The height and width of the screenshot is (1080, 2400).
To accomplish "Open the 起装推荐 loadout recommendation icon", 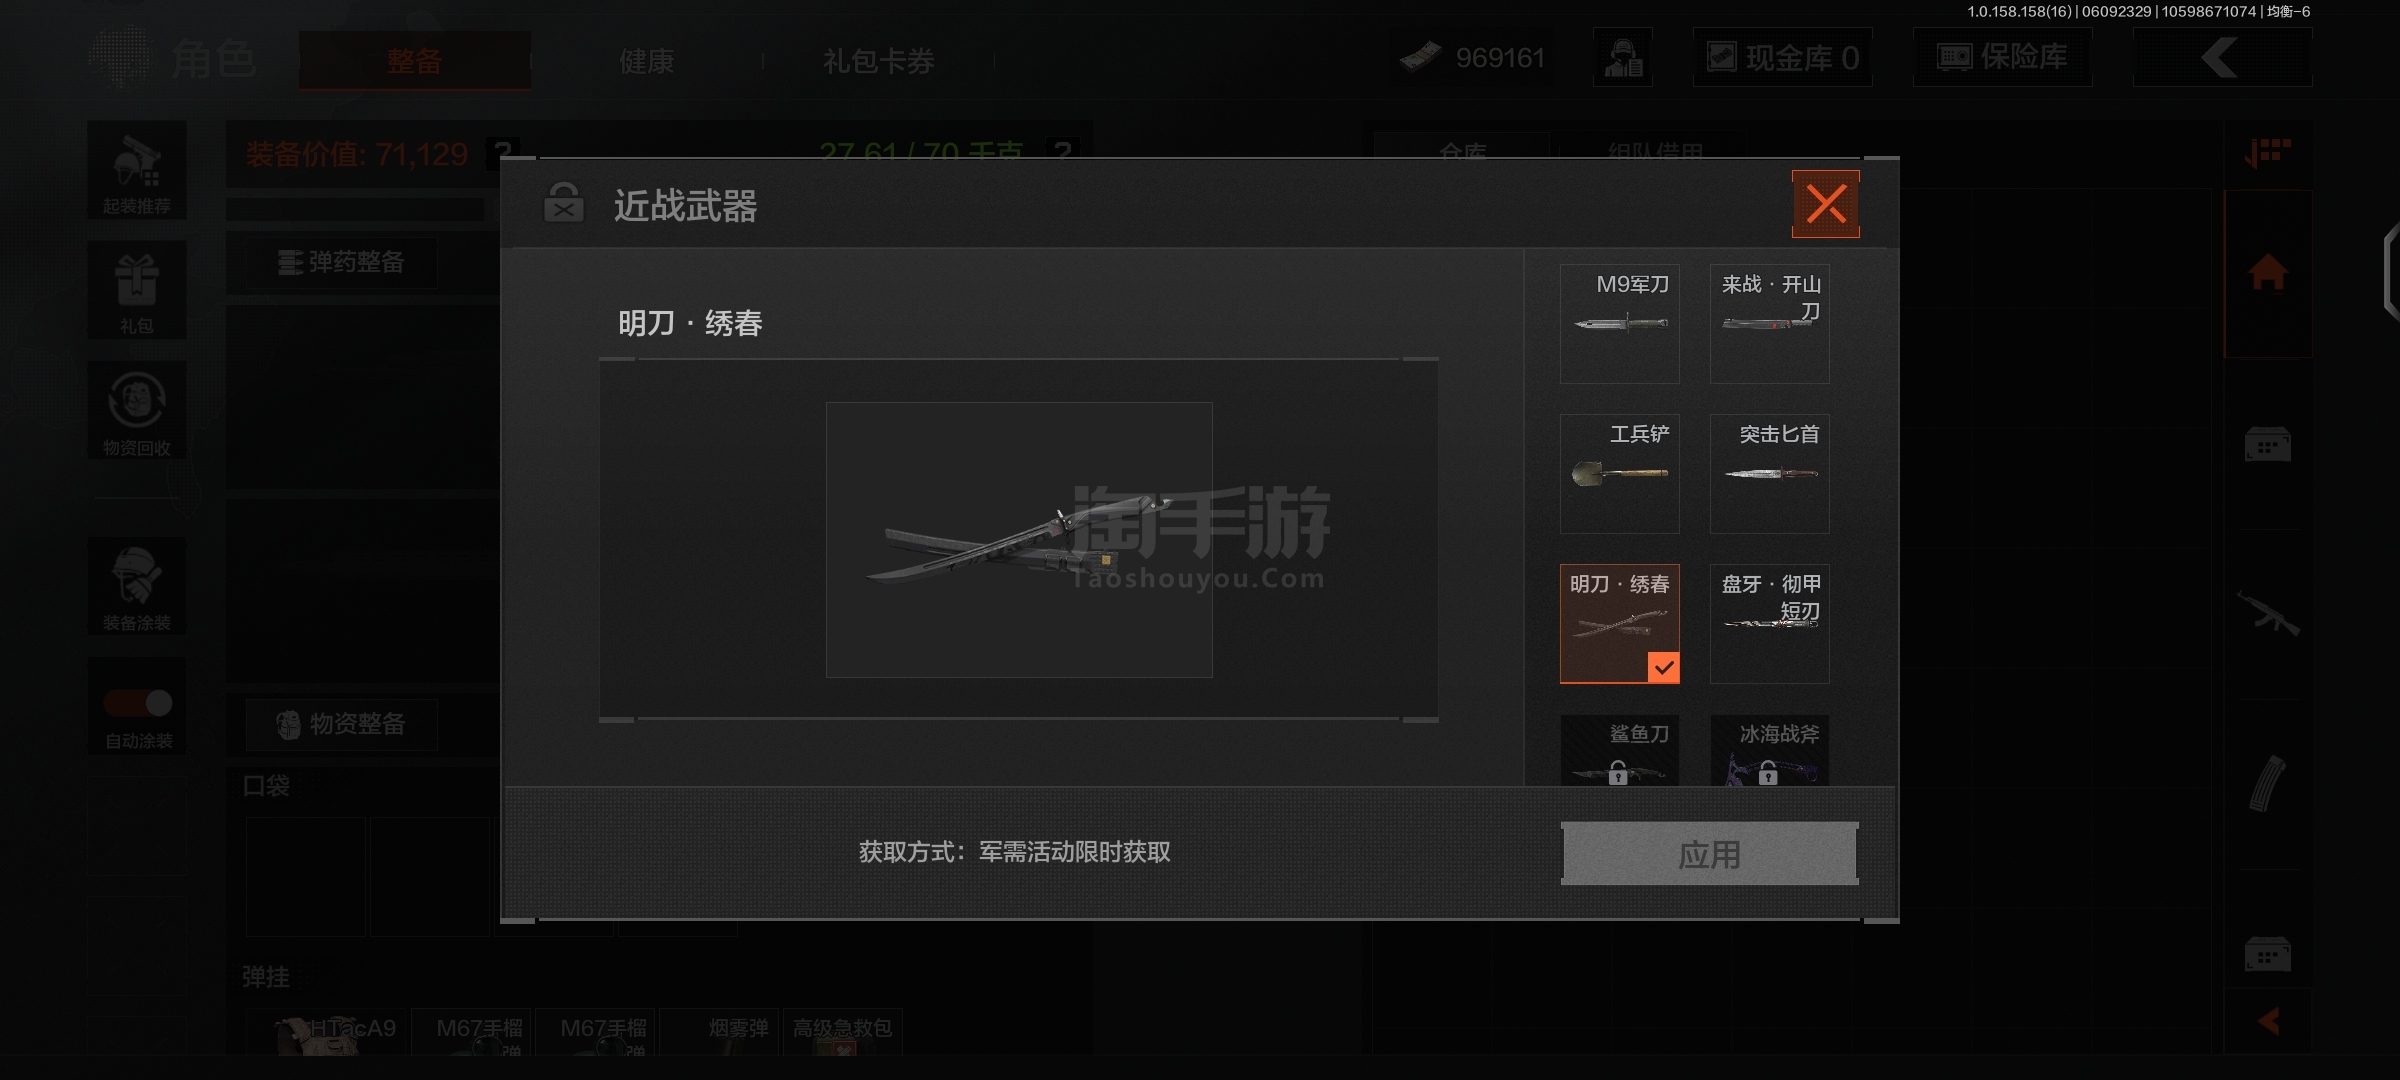I will 137,170.
